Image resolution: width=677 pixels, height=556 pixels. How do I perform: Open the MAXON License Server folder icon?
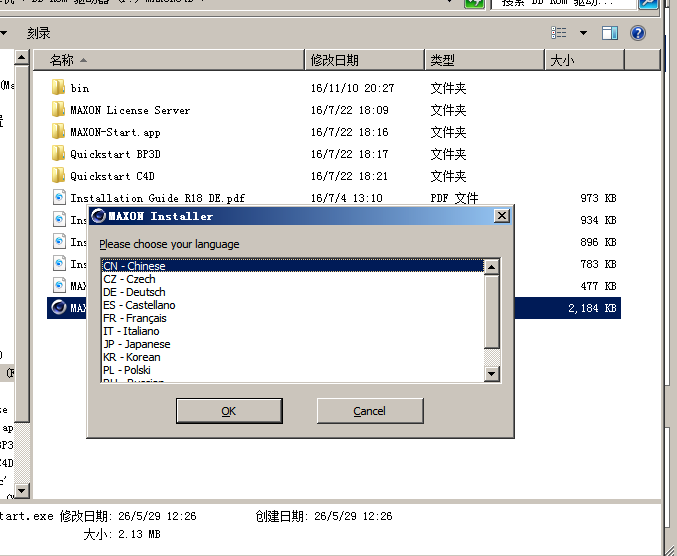pos(58,110)
